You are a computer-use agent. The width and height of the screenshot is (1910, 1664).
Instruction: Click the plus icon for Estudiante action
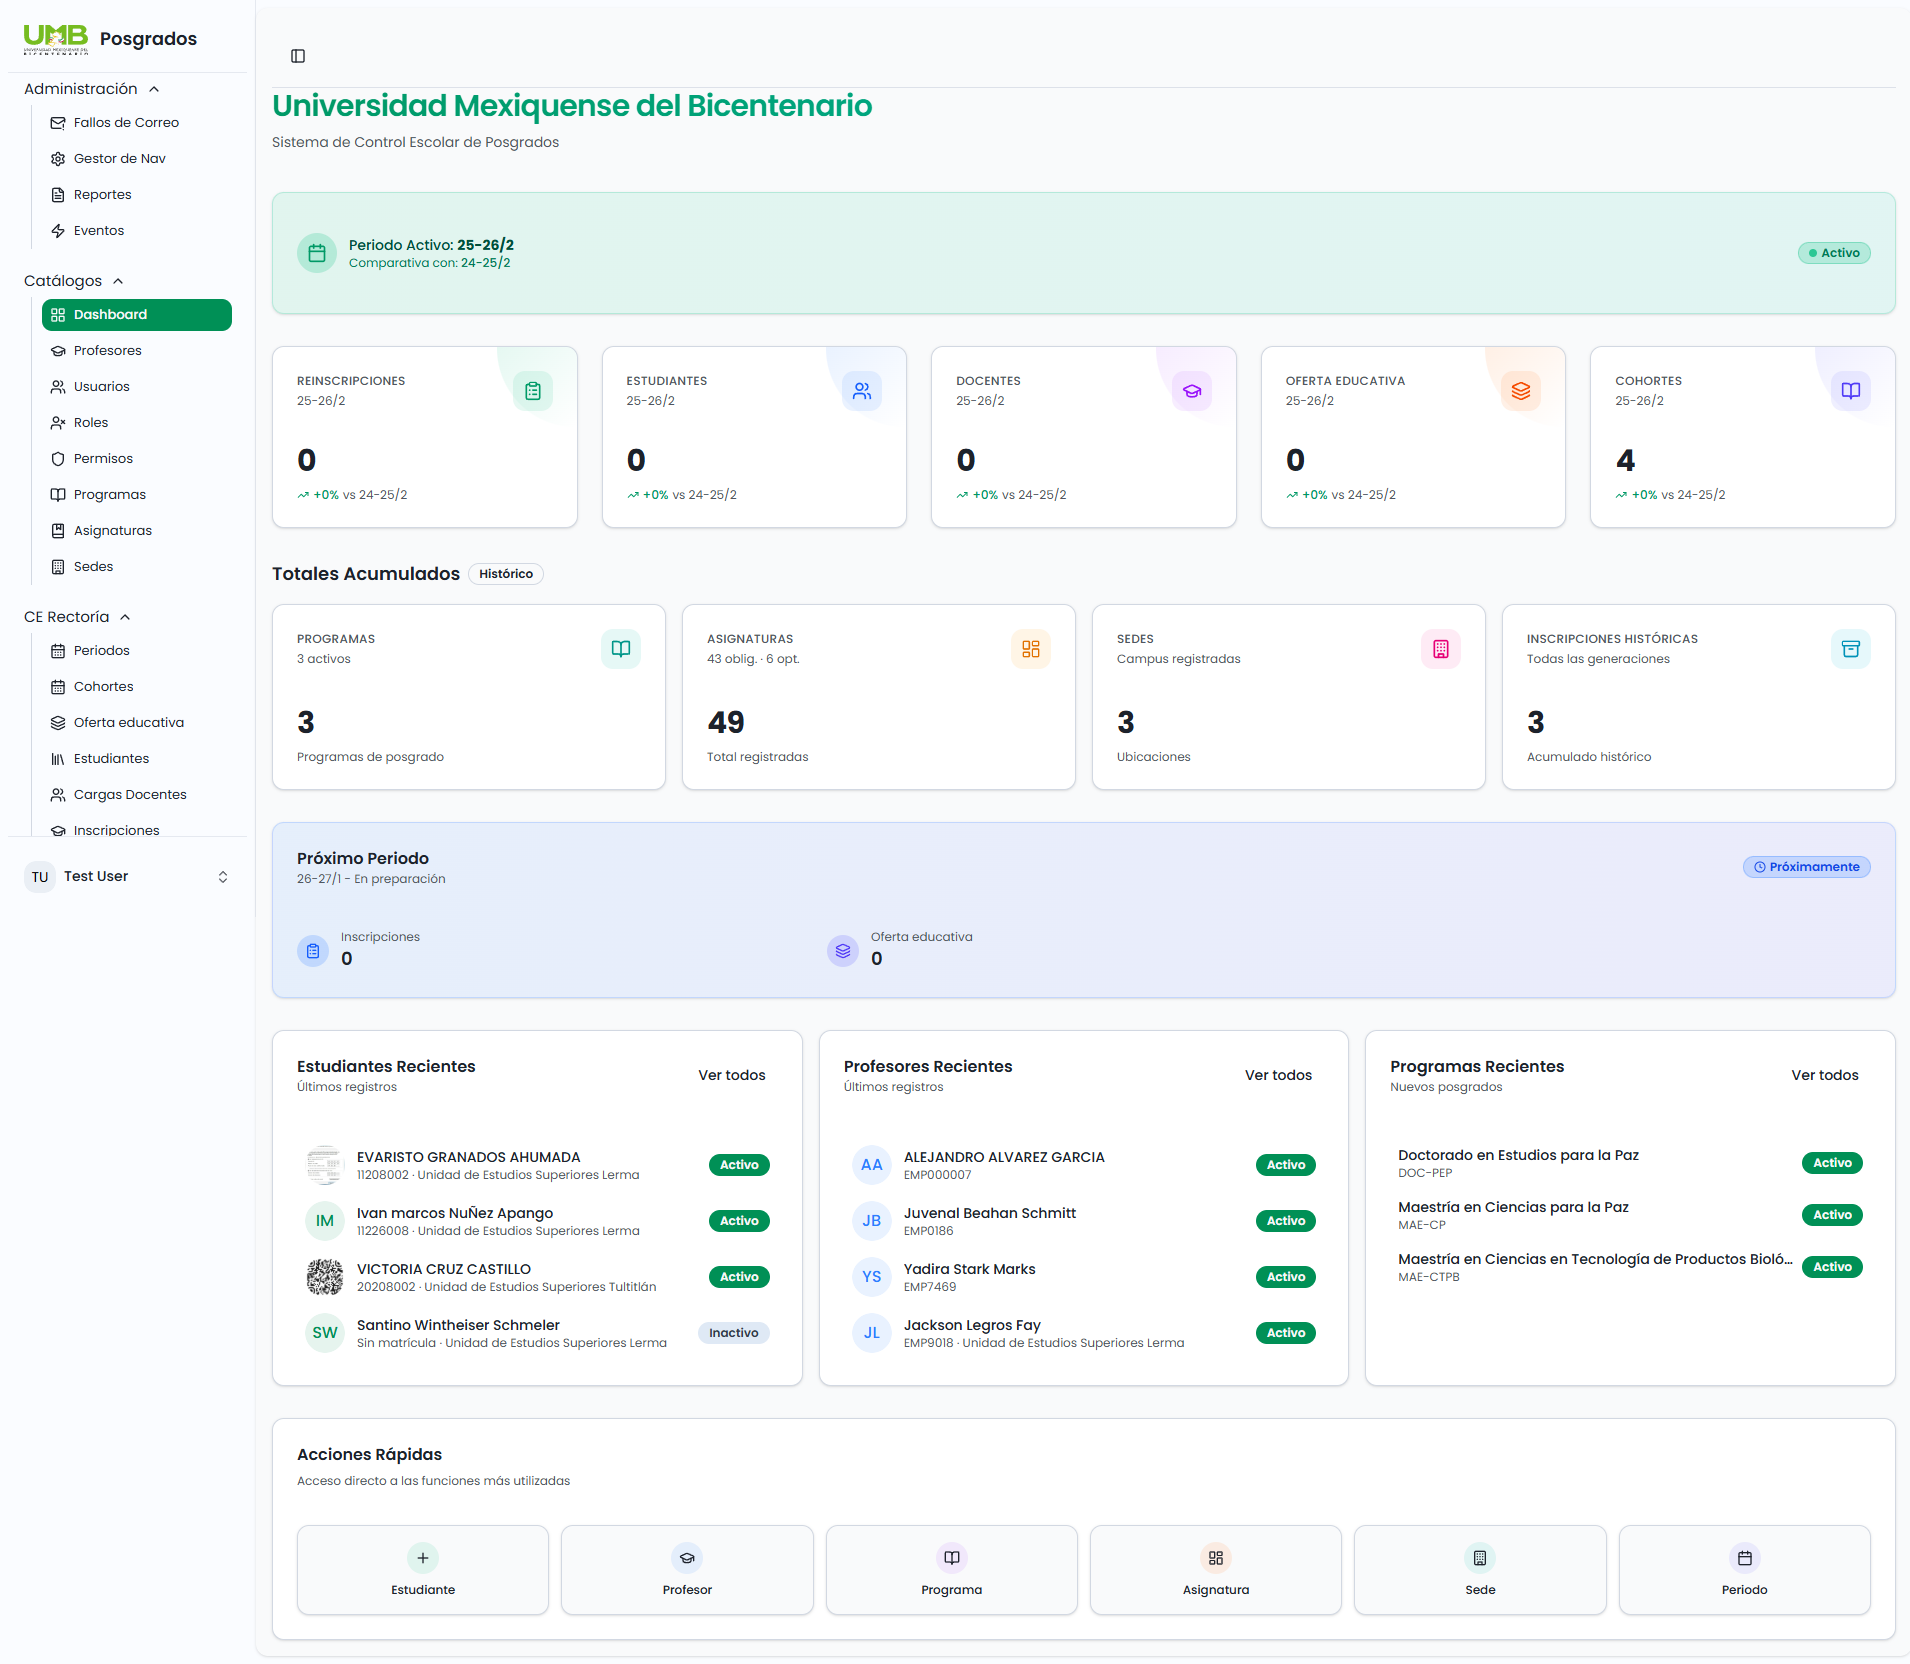pyautogui.click(x=423, y=1558)
